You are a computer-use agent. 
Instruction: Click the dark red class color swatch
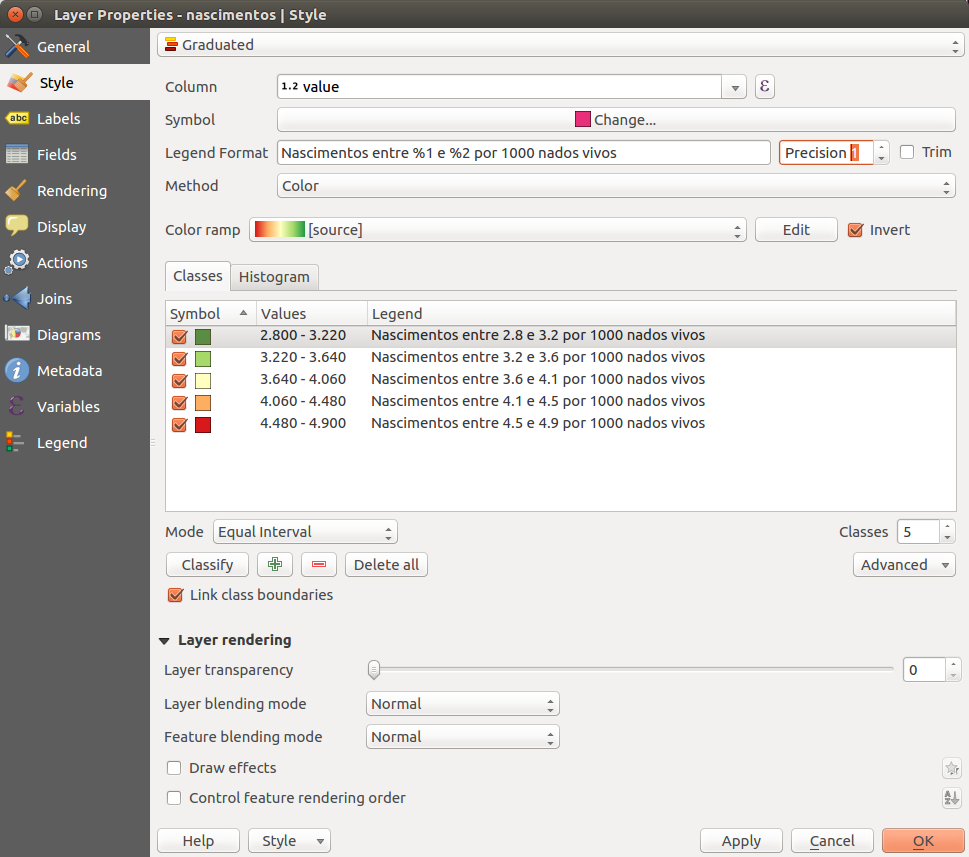pyautogui.click(x=203, y=424)
